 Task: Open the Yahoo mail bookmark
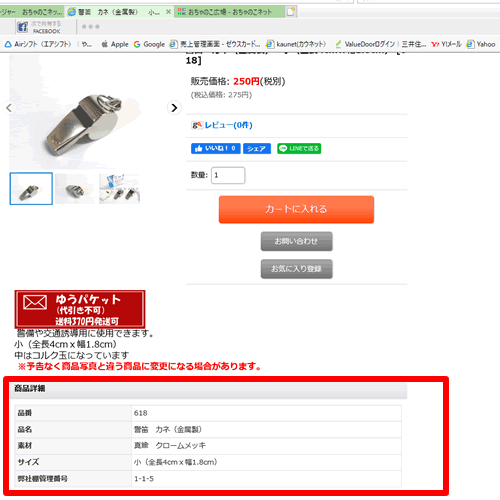[x=446, y=44]
